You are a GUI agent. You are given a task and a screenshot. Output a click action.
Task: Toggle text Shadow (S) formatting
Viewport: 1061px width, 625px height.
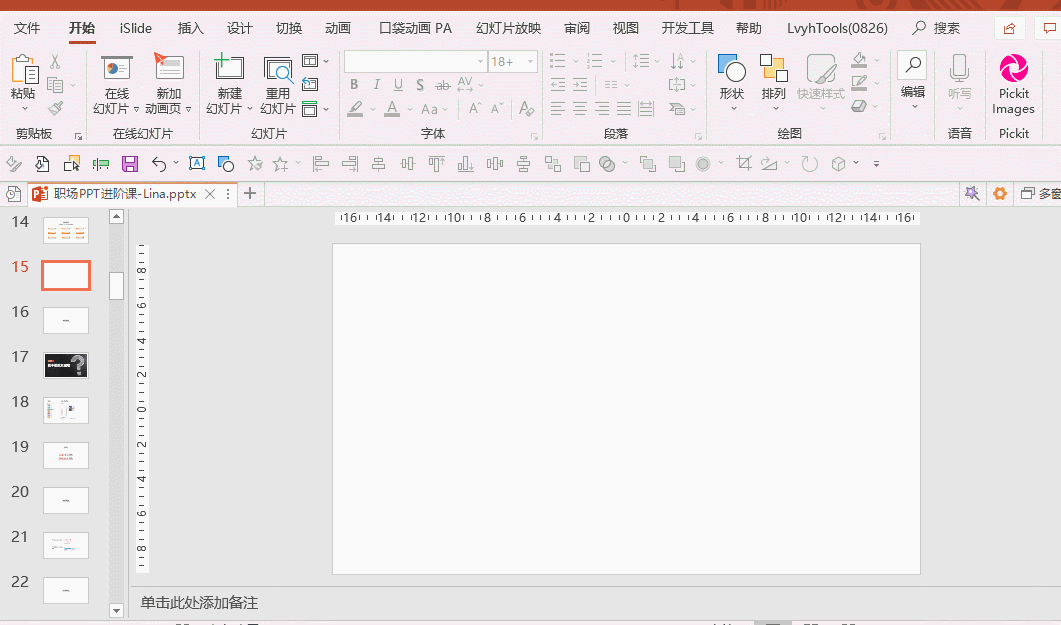[x=420, y=85]
